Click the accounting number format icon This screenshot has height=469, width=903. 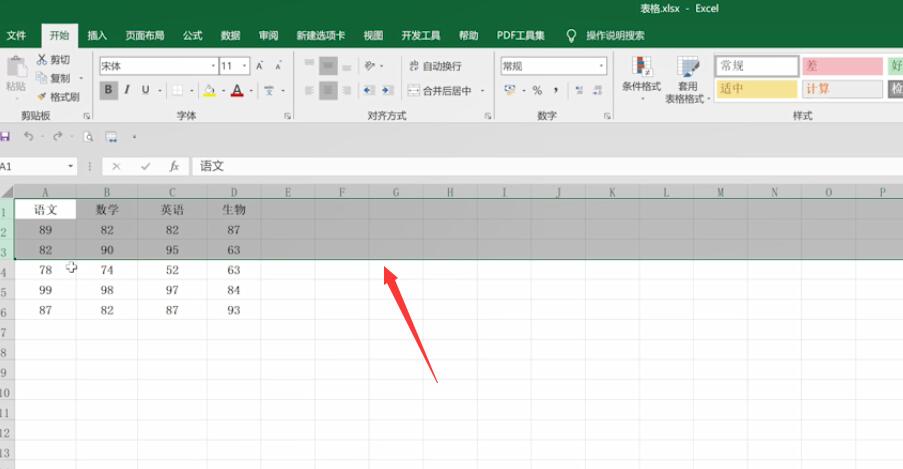510,90
